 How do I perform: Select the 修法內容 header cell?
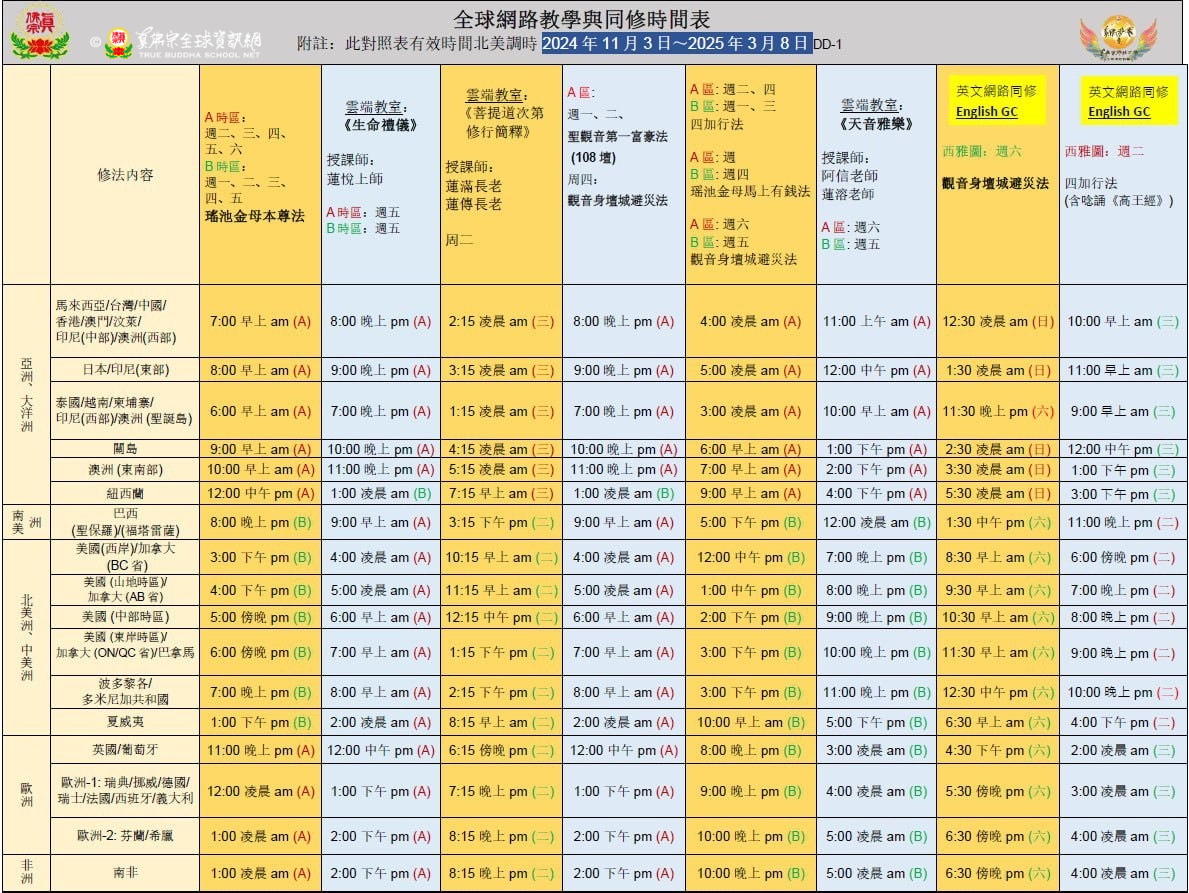125,174
